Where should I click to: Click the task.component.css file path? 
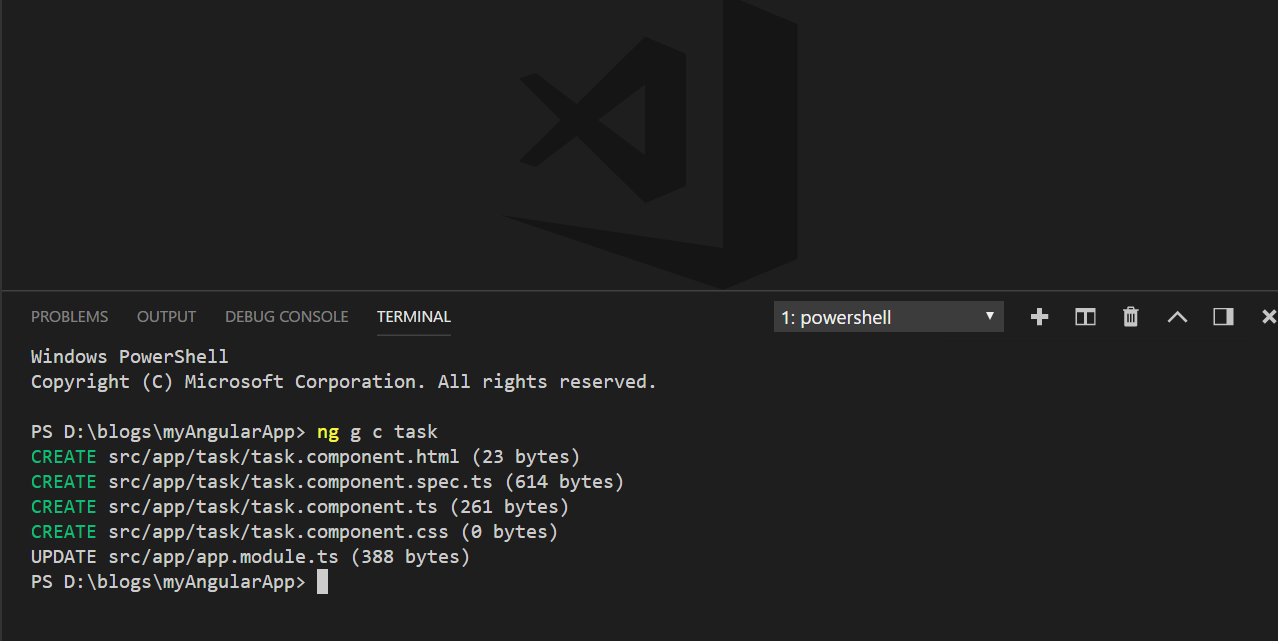[278, 532]
